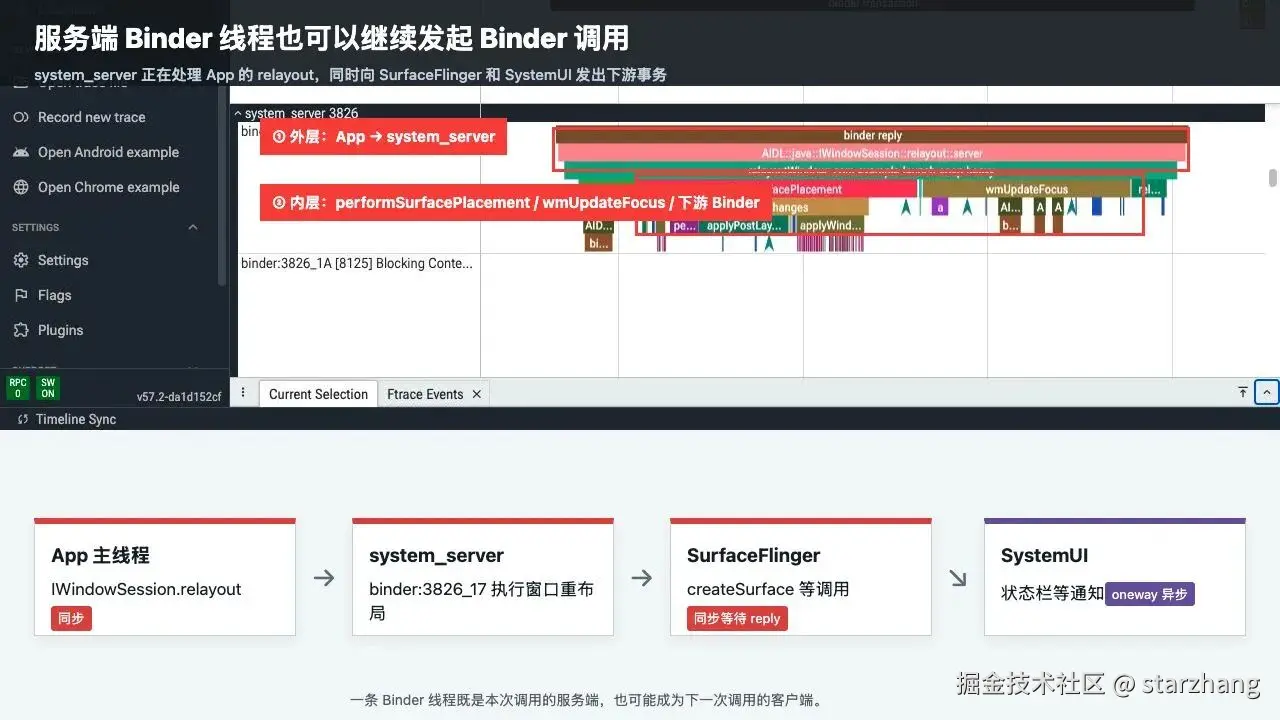Collapse the bottom details panel chevron
Image resolution: width=1280 pixels, height=720 pixels.
(1267, 392)
